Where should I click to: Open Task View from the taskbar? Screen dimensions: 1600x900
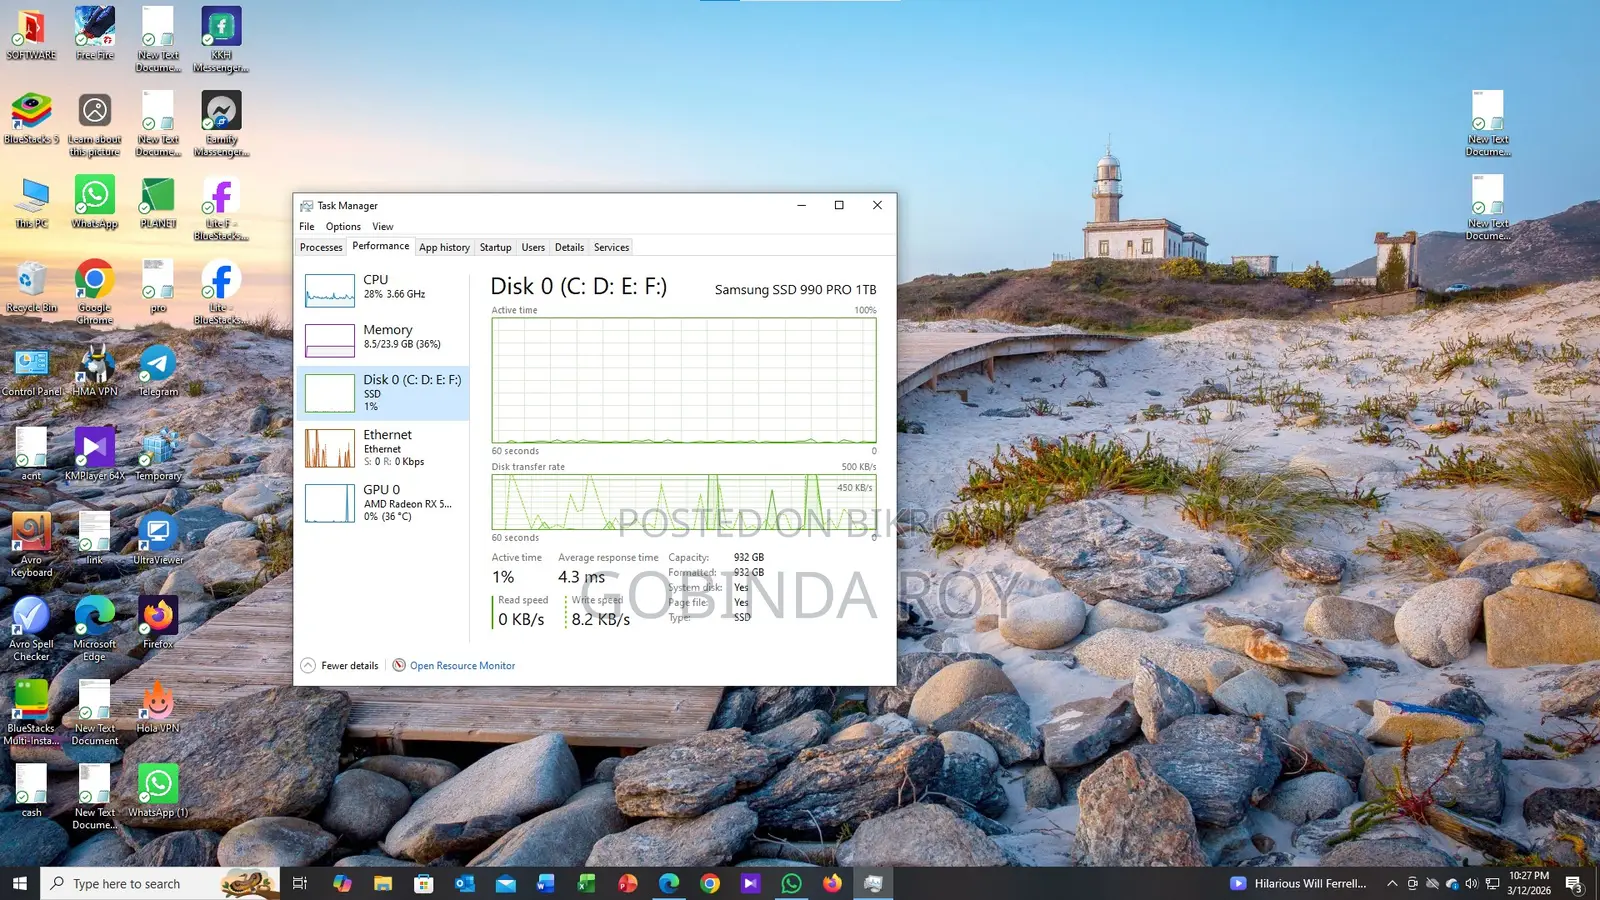pos(300,883)
